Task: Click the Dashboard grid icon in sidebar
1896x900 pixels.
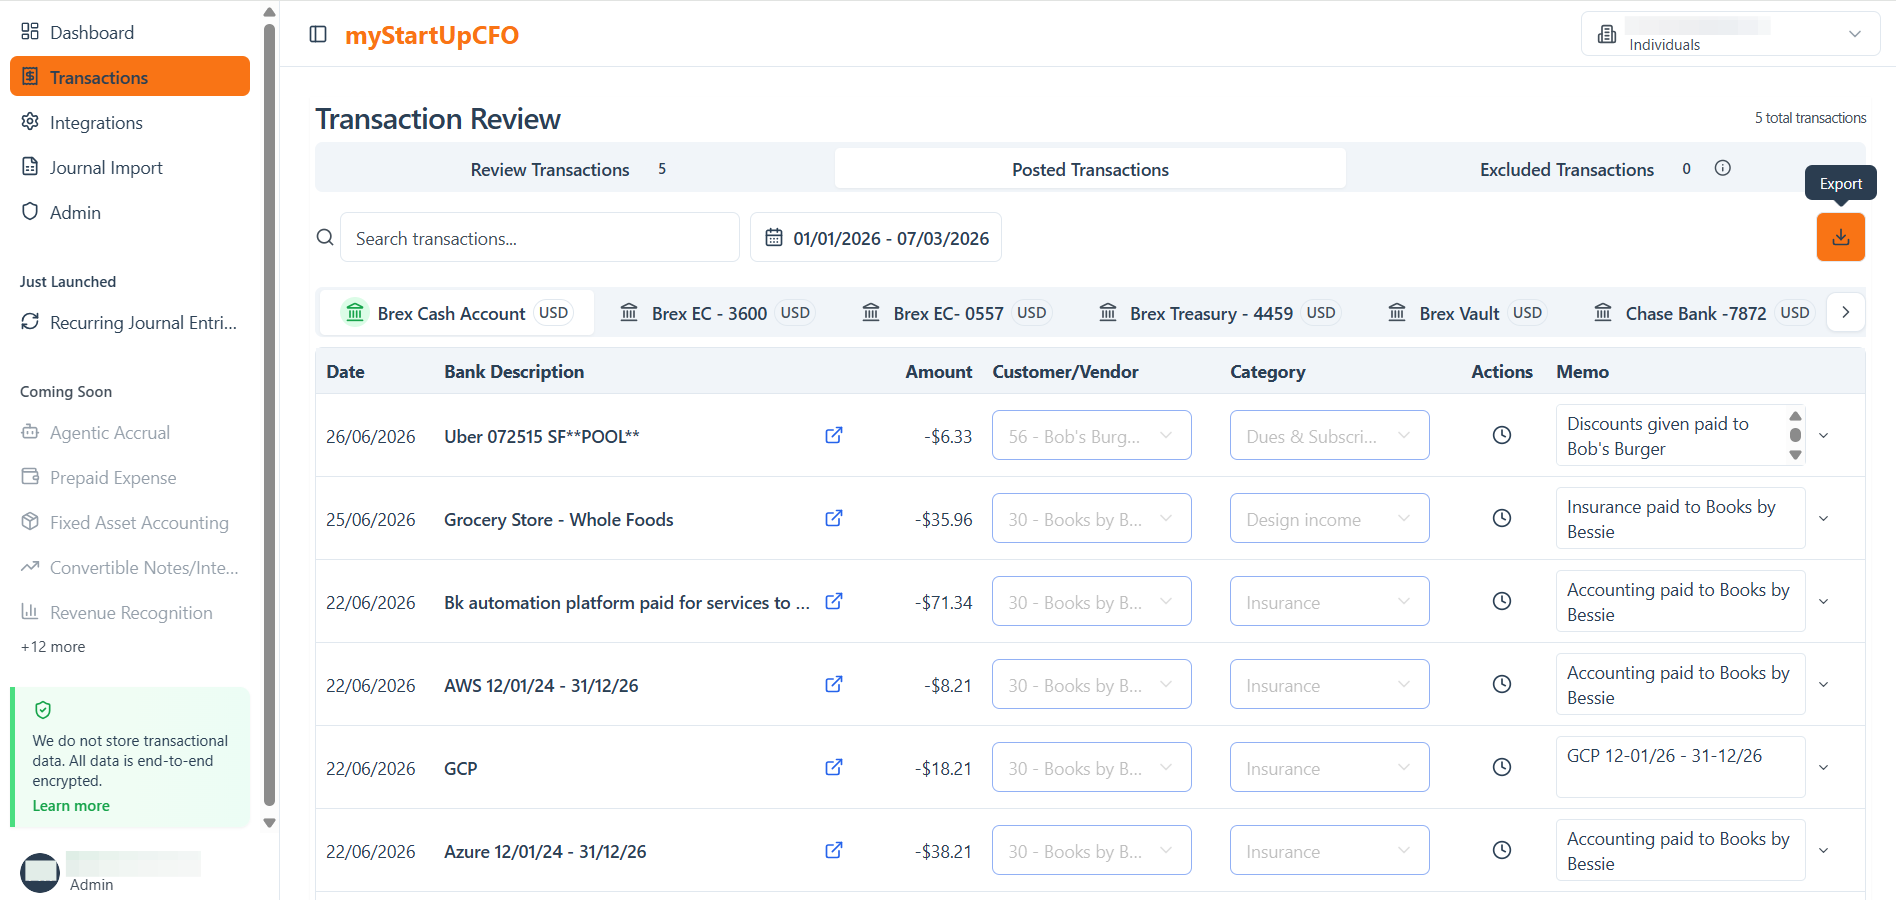Action: pyautogui.click(x=30, y=31)
